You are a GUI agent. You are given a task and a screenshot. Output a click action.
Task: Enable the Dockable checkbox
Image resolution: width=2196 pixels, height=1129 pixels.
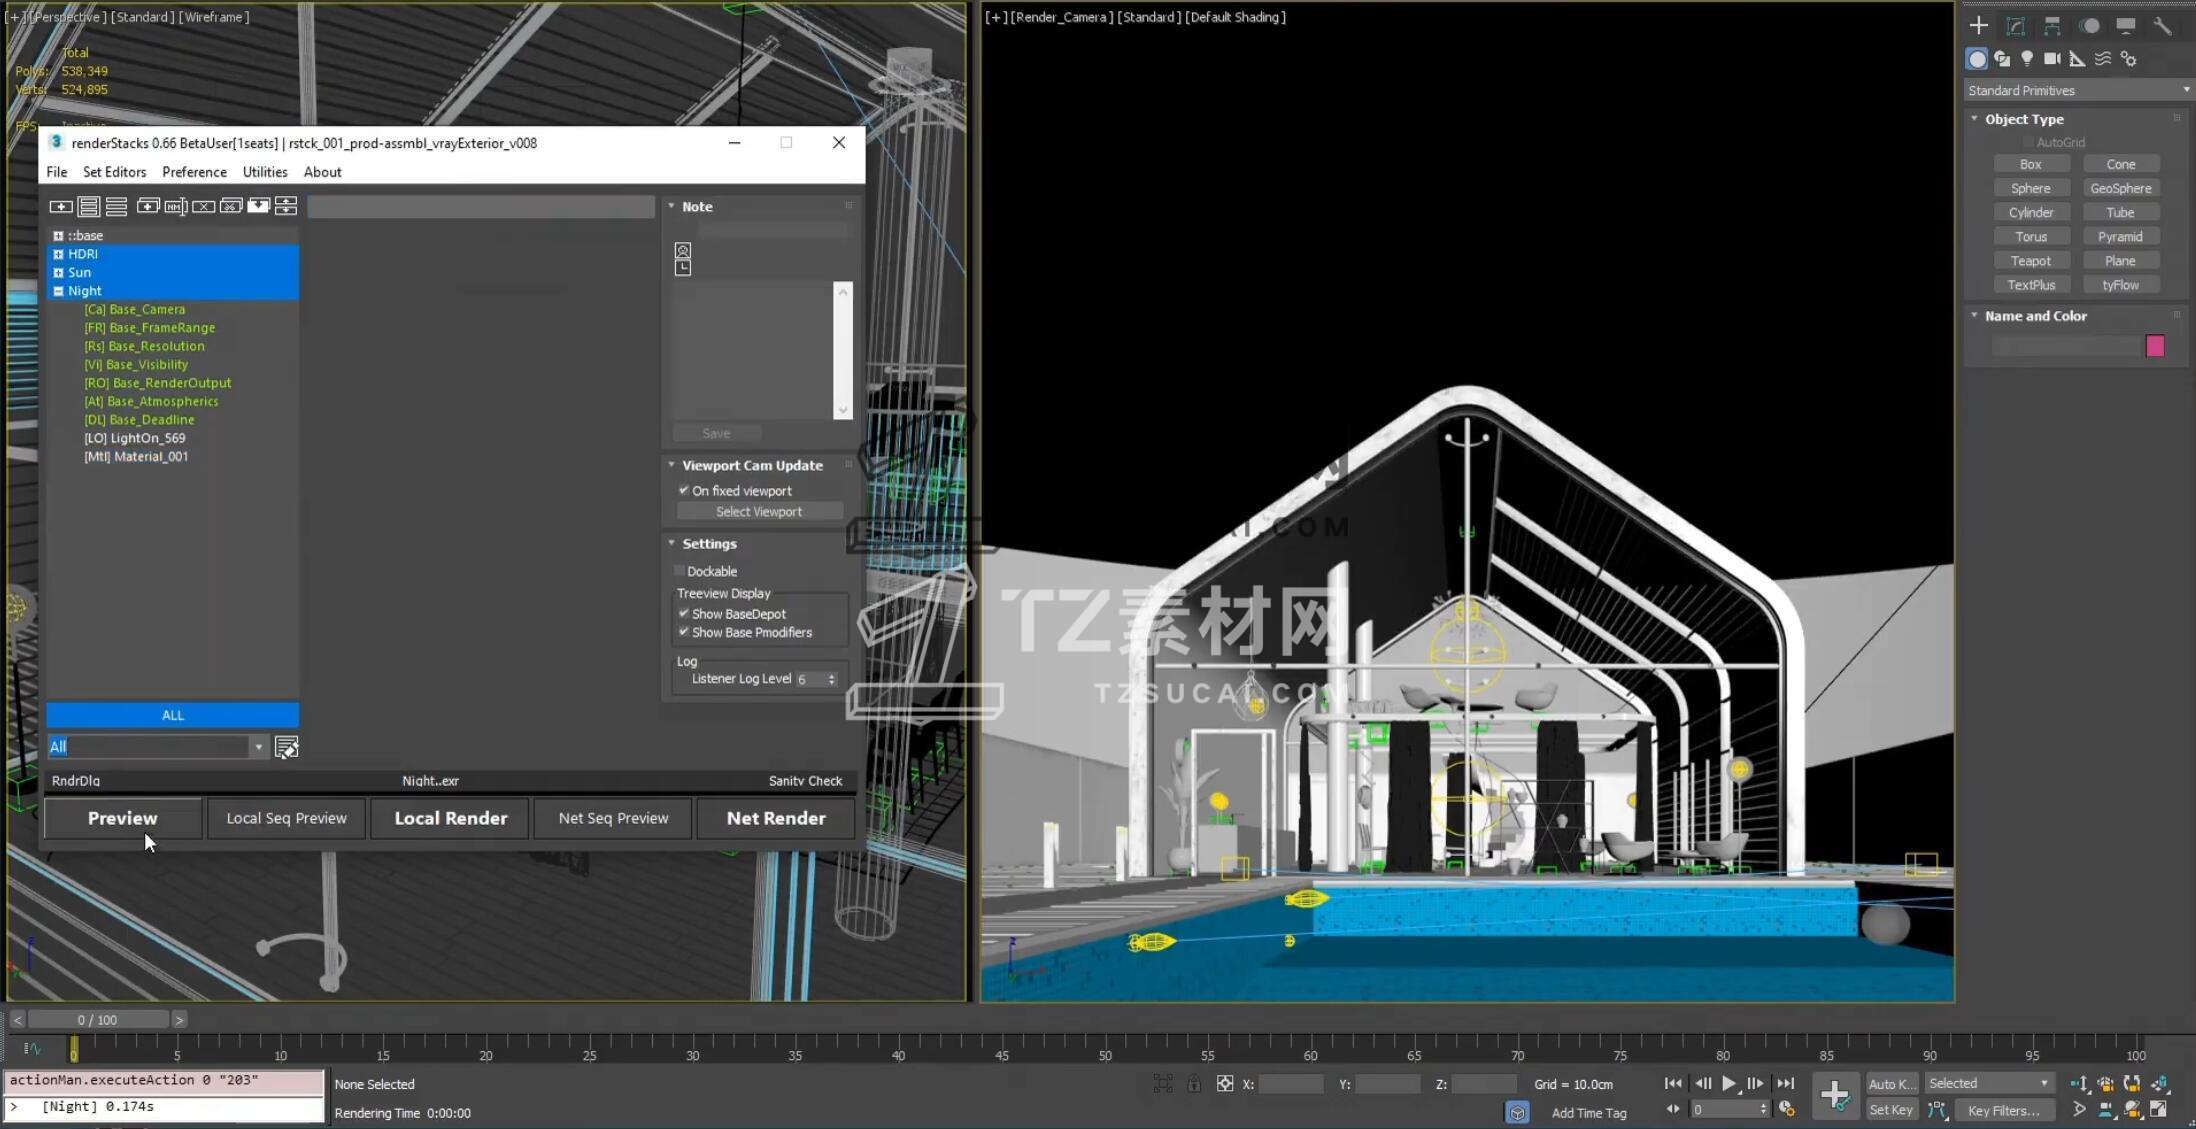tap(680, 571)
